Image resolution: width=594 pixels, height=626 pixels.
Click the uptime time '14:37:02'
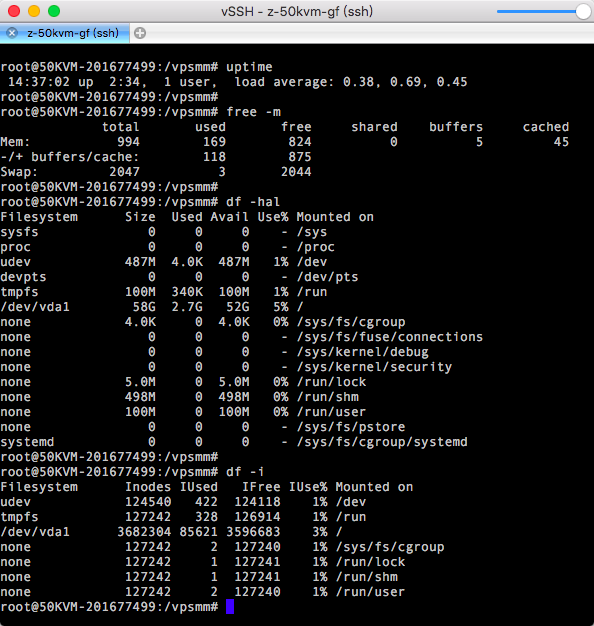(x=39, y=82)
